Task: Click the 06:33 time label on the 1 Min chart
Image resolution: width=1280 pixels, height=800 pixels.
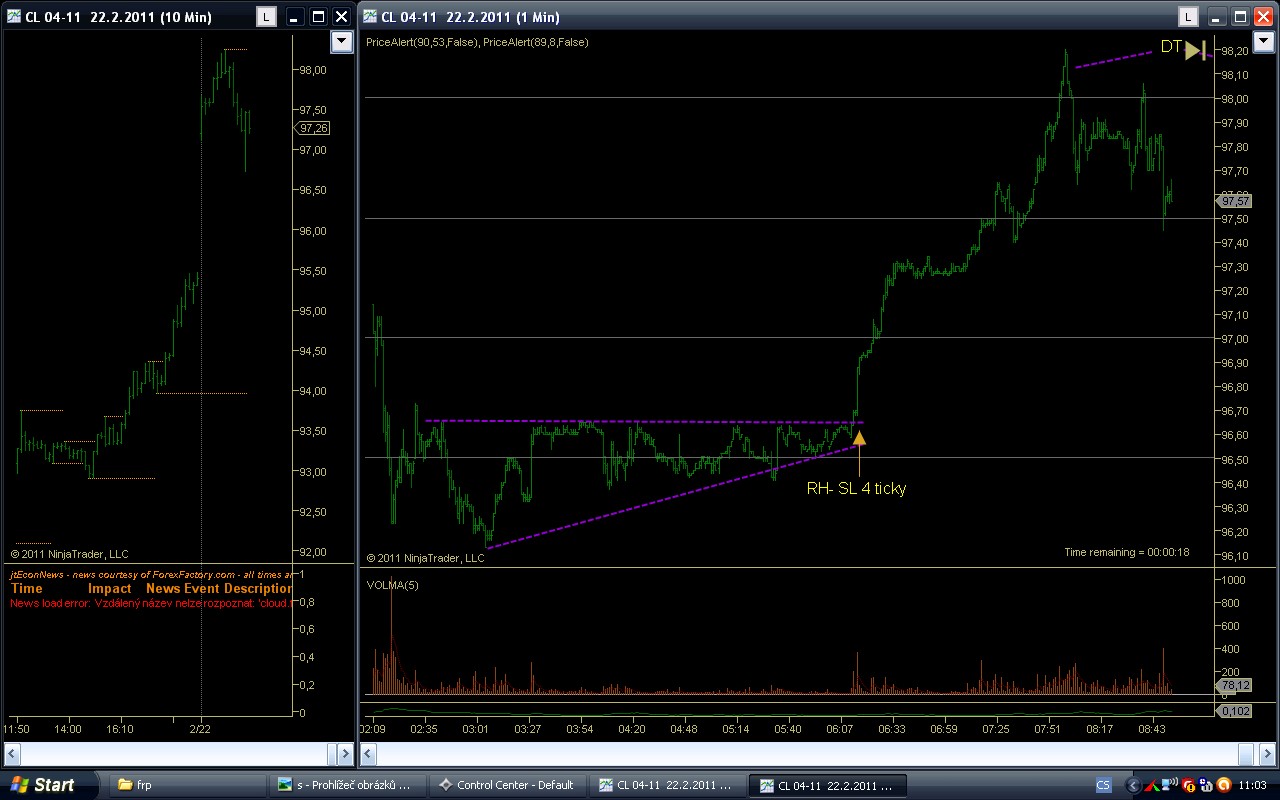Action: pyautogui.click(x=892, y=729)
